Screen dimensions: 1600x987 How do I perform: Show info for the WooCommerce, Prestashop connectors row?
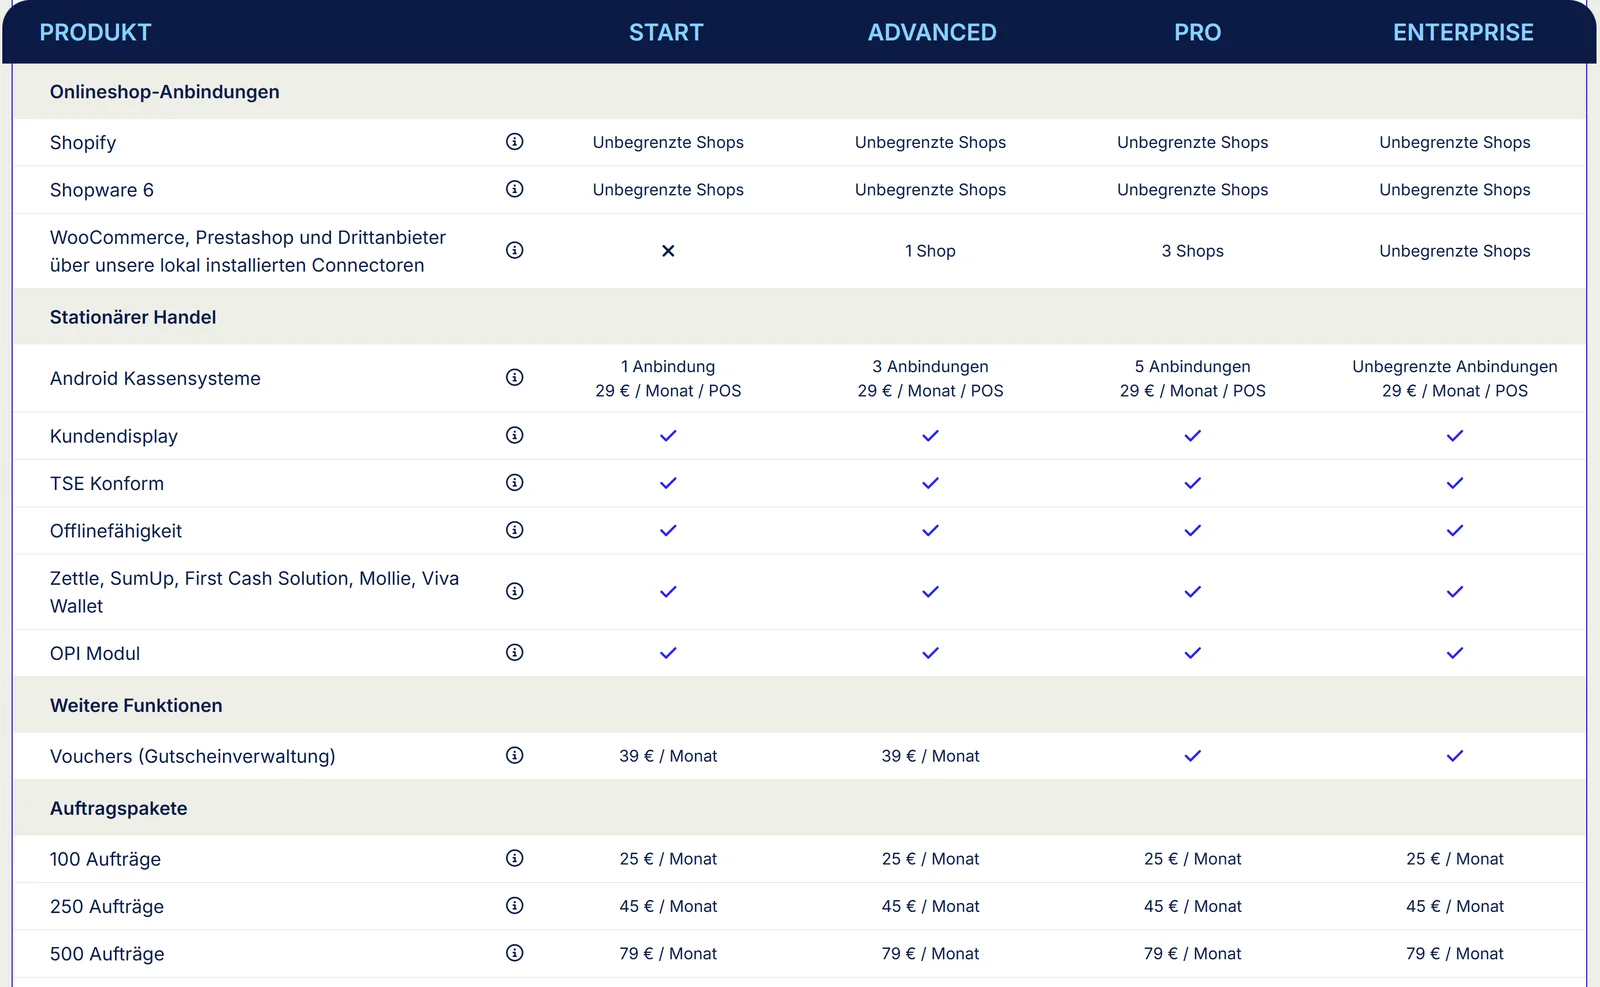click(515, 250)
